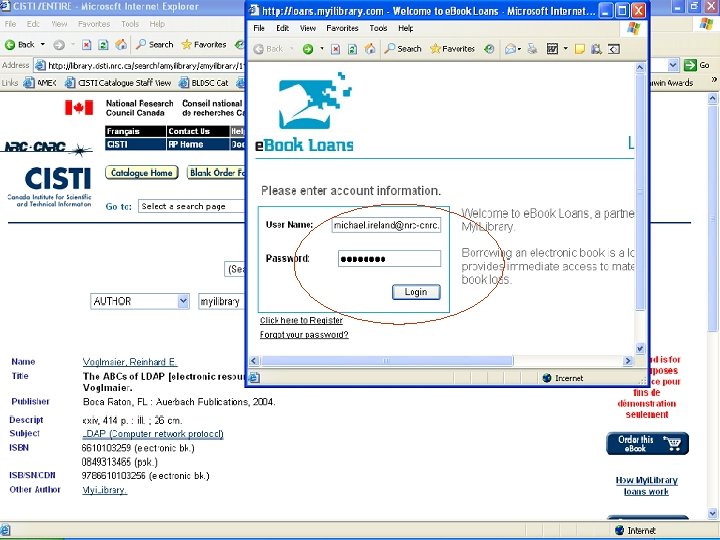720x540 pixels.
Task: Click Refresh icon in eBook Loans toolbar
Action: click(352, 49)
